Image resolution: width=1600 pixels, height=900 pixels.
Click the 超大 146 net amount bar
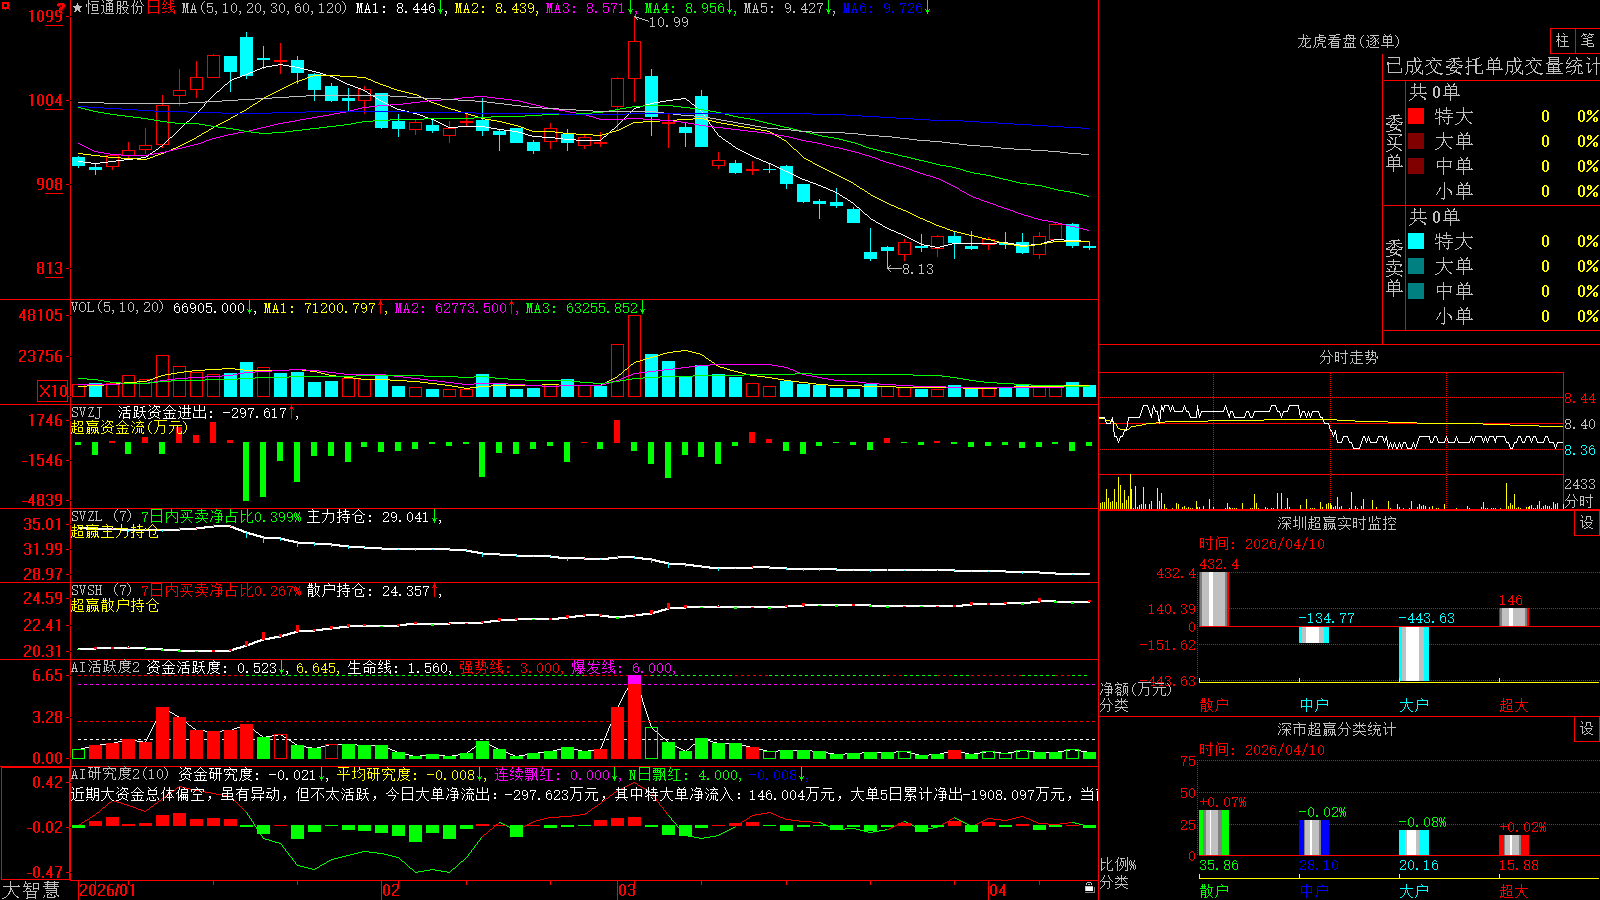(1514, 617)
